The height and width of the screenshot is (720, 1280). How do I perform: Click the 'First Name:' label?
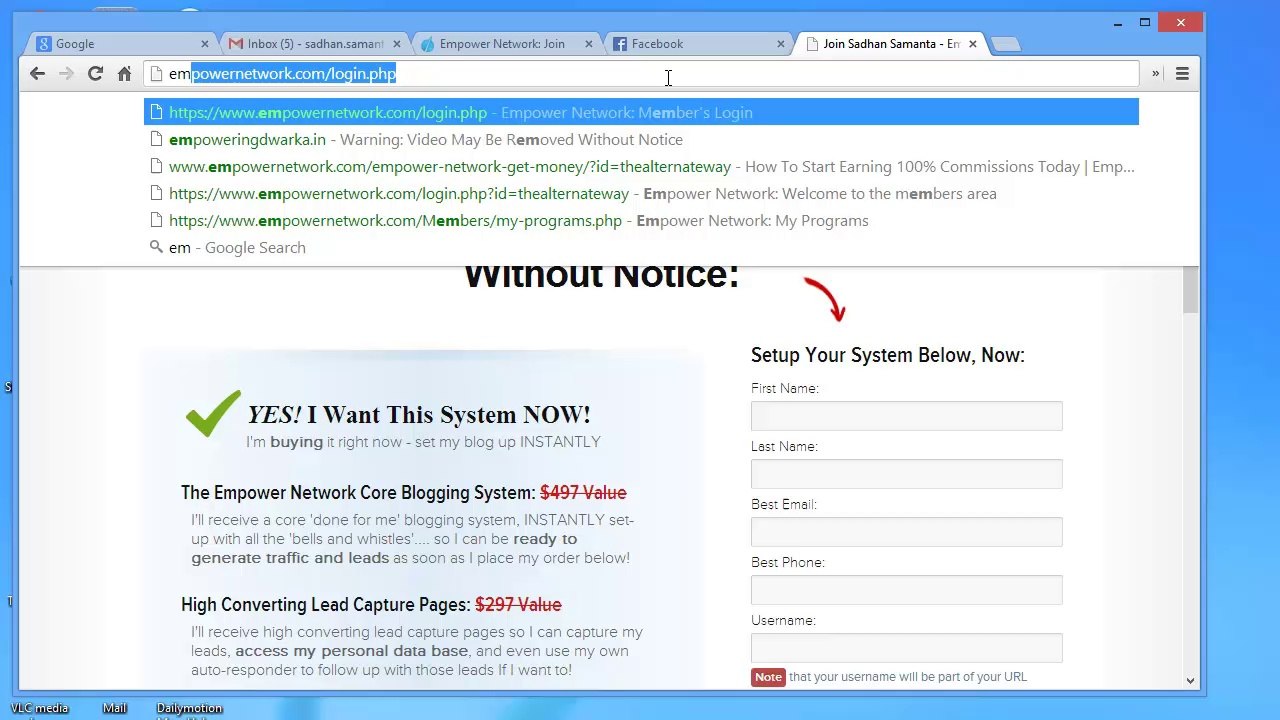[785, 388]
